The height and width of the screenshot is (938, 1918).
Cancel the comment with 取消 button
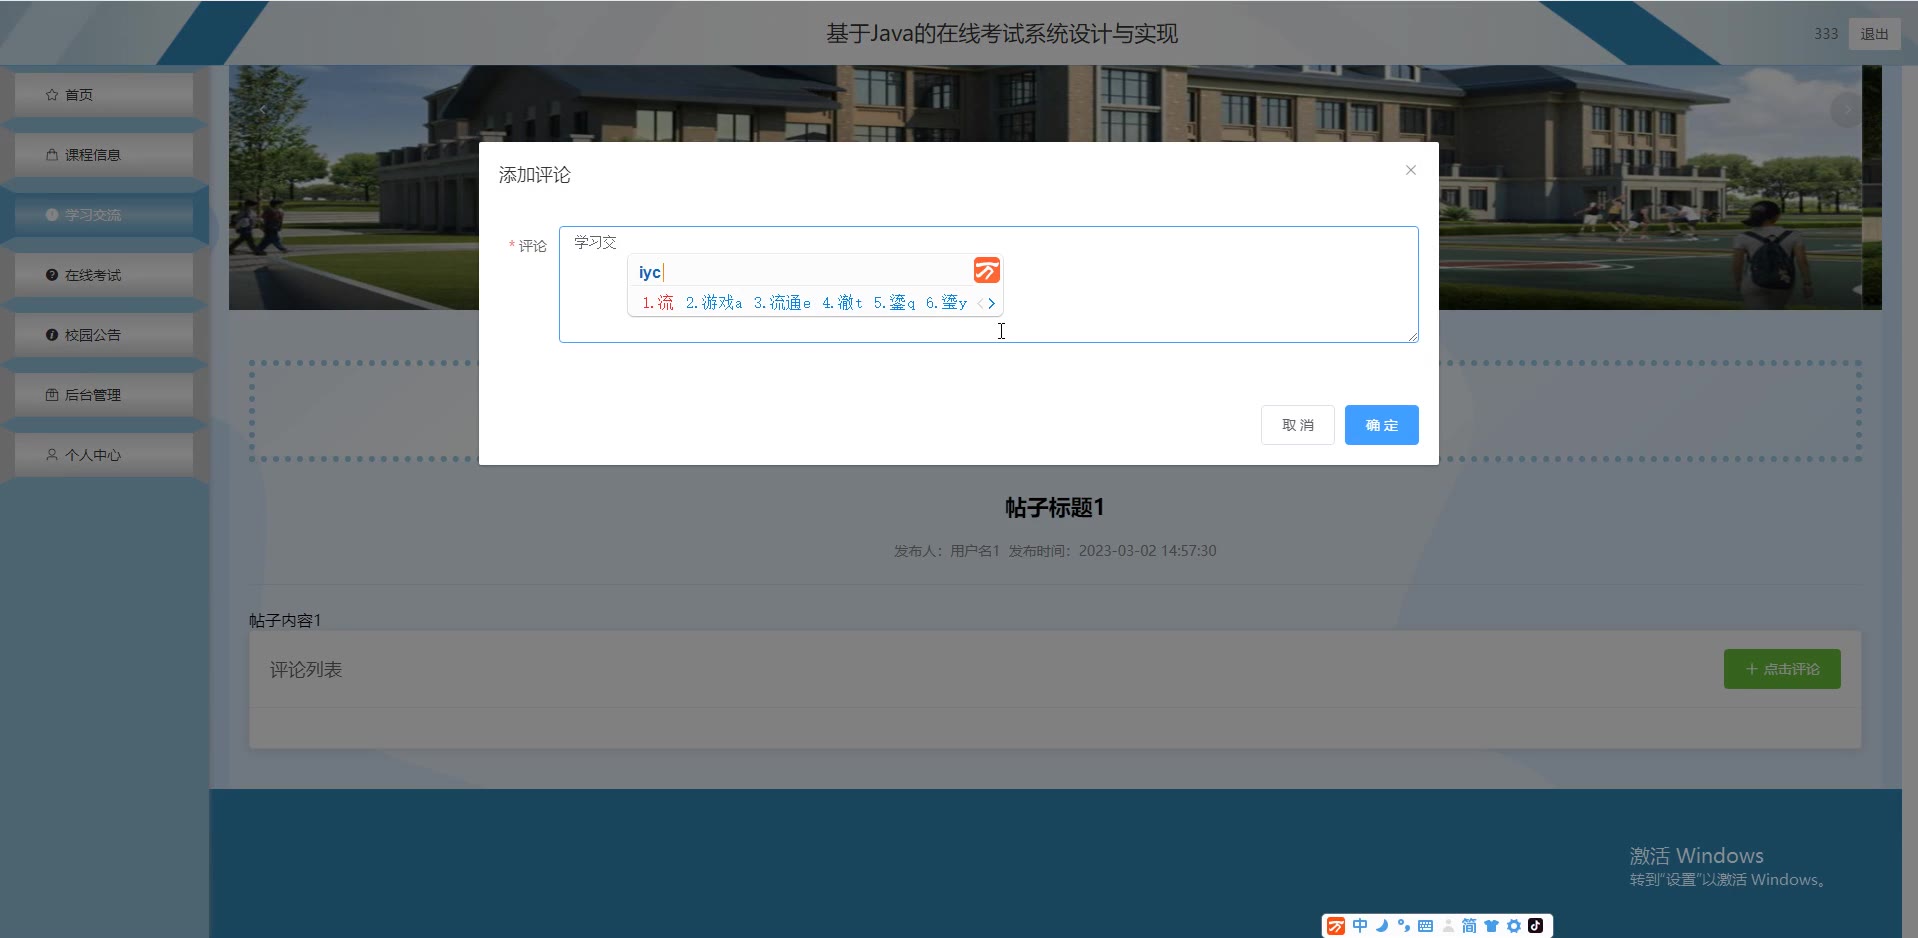click(x=1297, y=425)
